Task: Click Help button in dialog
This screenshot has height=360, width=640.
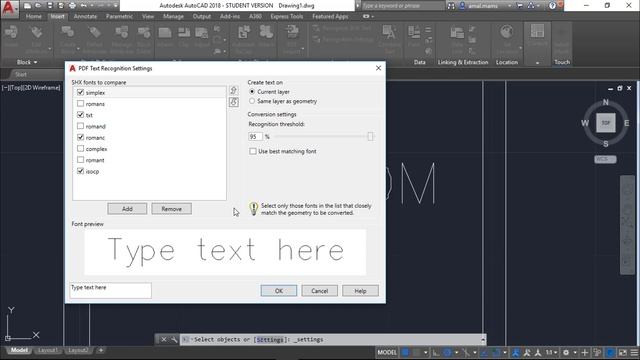Action: [360, 291]
